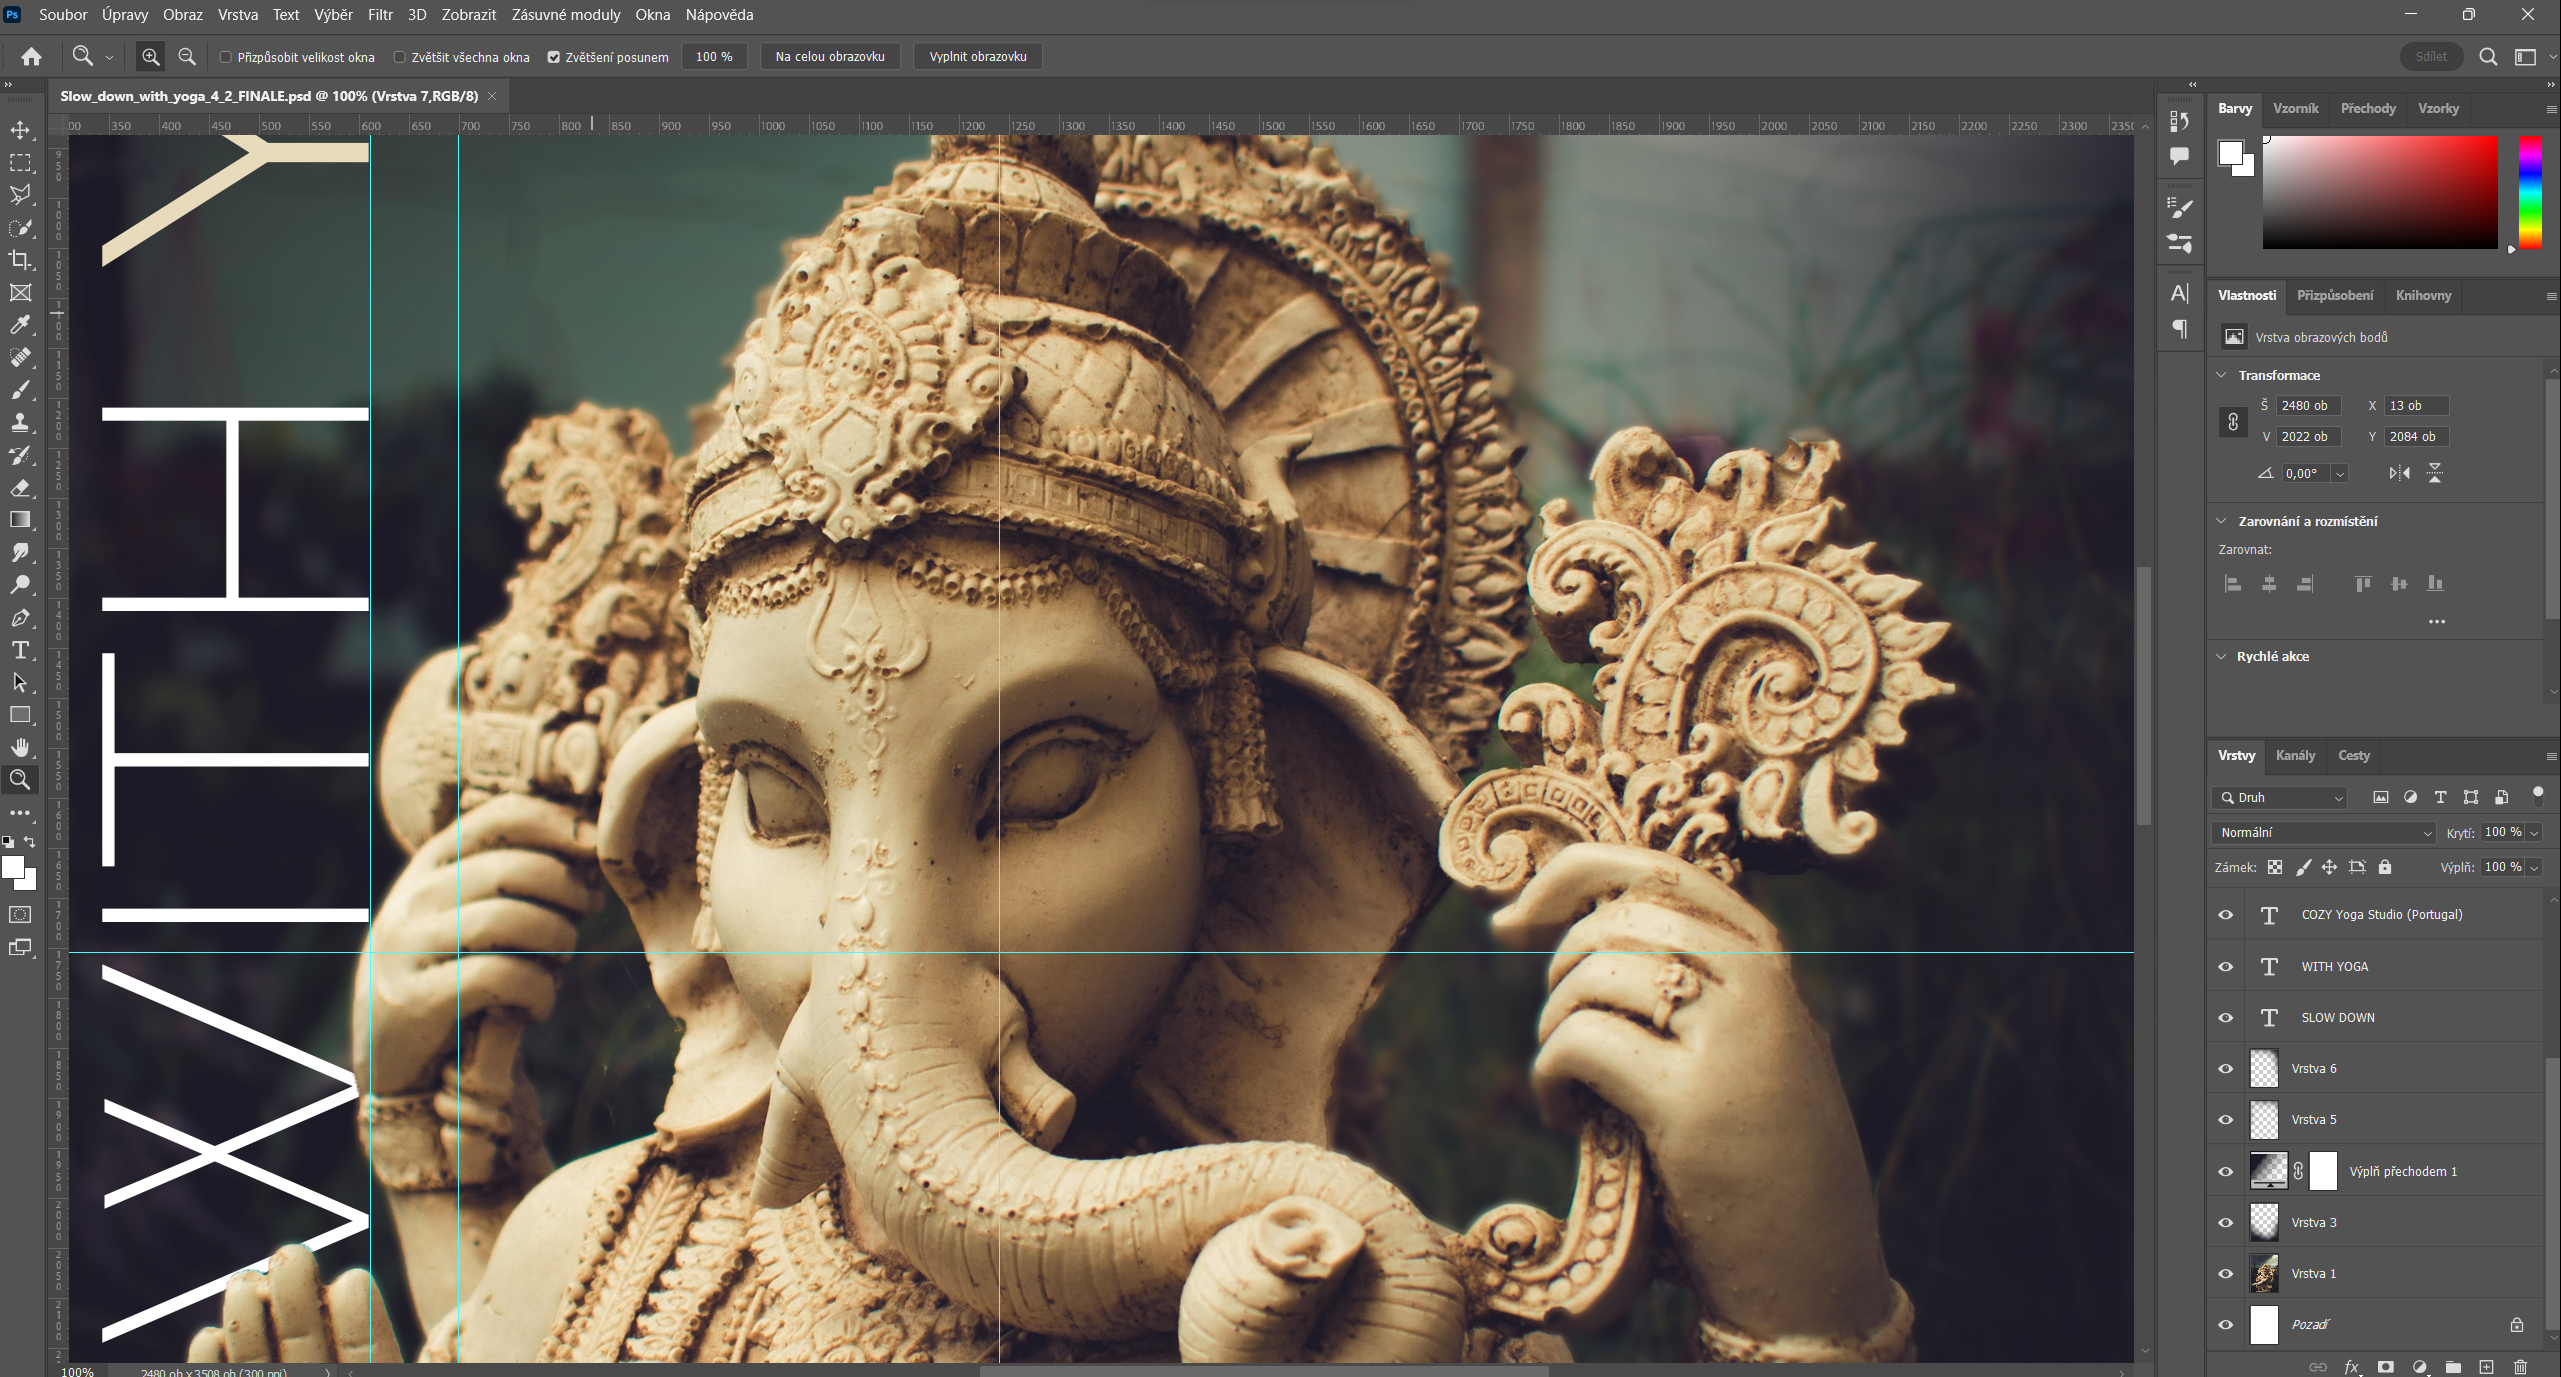Click the Vyplnit obrazovku button
The image size is (2561, 1377).
coord(977,57)
